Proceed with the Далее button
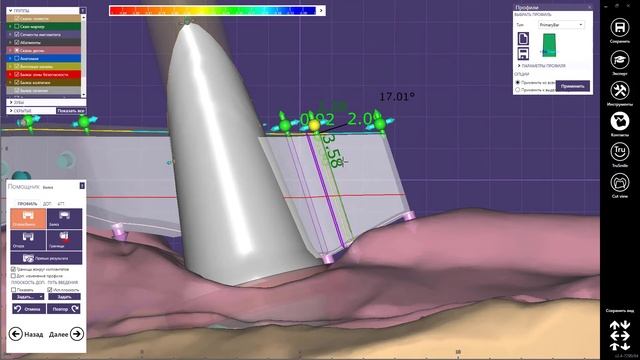 click(66, 334)
